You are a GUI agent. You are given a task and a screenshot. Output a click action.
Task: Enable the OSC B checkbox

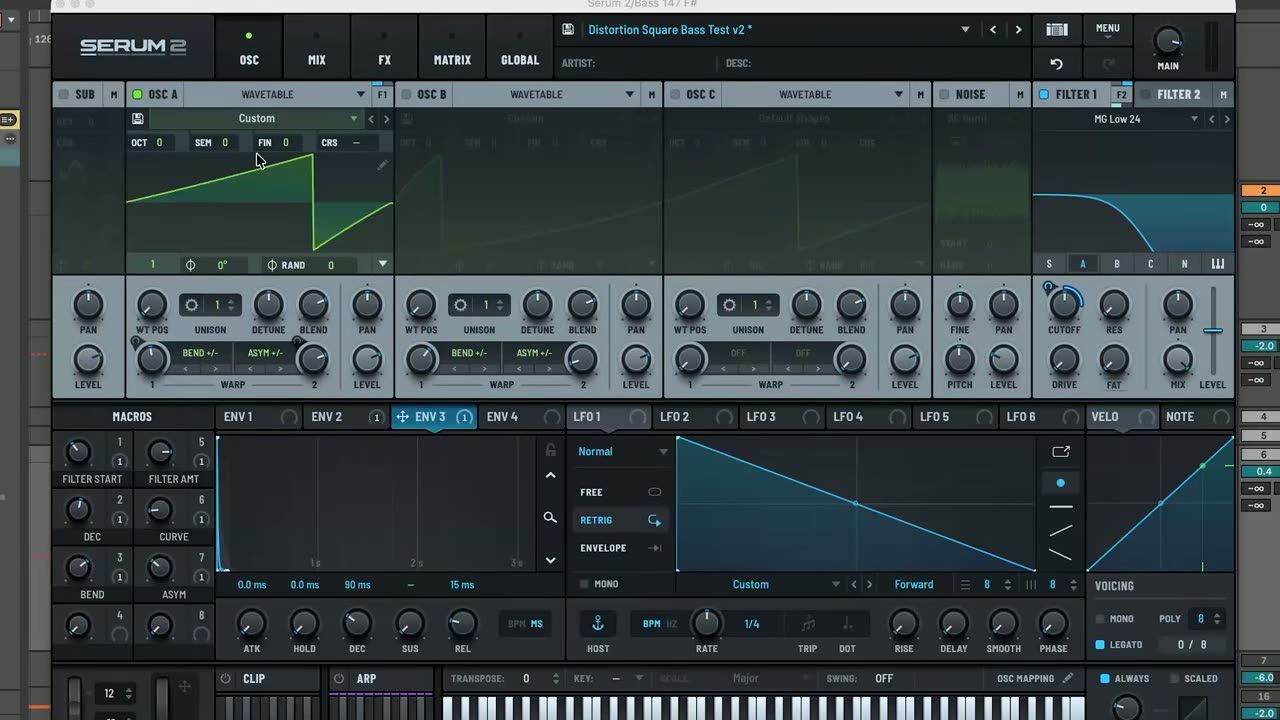[406, 95]
